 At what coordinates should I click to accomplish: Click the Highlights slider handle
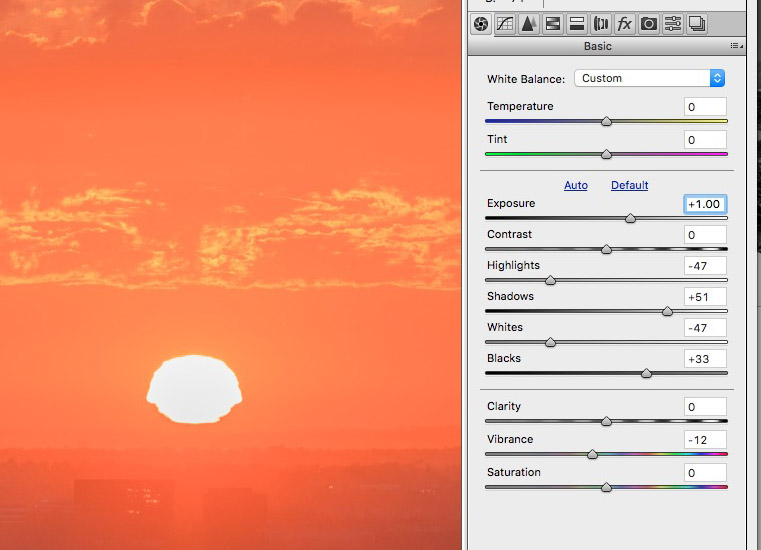point(550,281)
